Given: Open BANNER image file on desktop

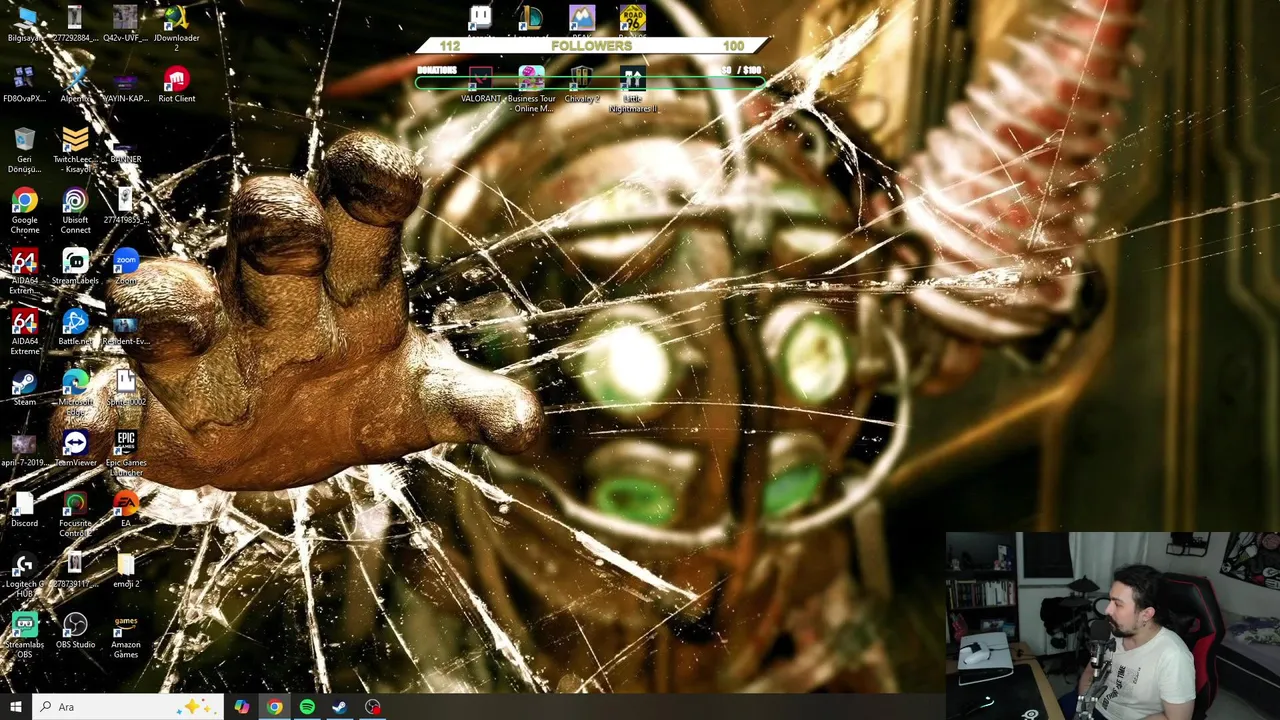Looking at the screenshot, I should click(x=125, y=150).
